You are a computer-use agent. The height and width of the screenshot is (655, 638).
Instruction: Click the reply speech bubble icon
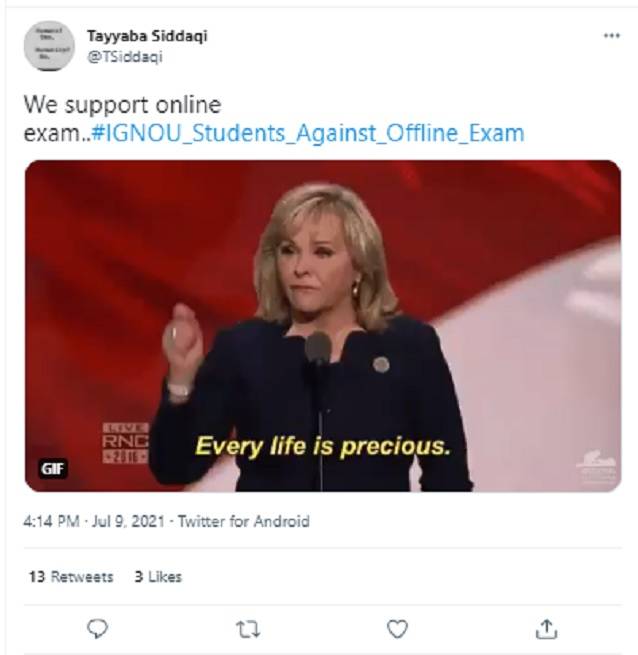97,628
